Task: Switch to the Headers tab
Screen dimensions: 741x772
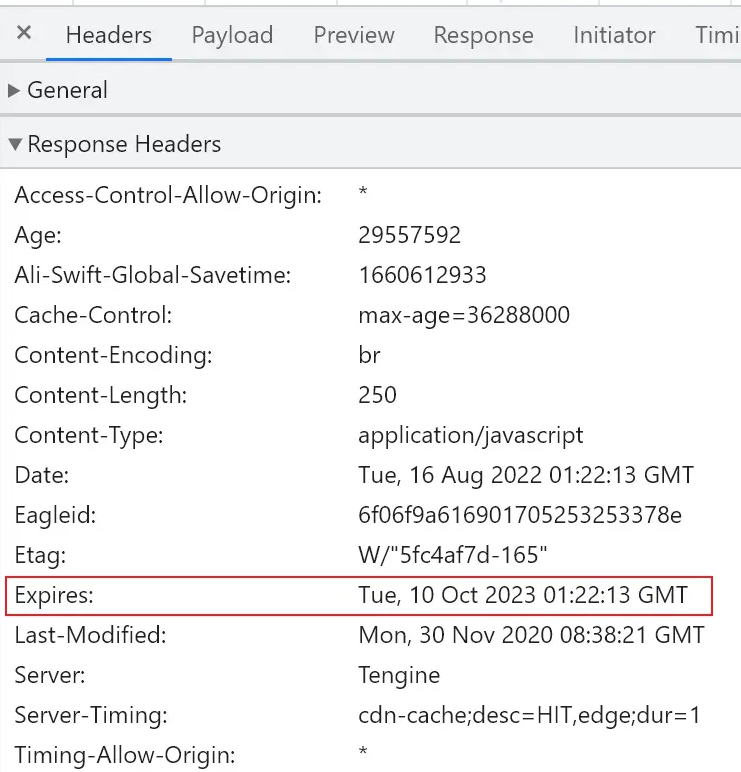Action: (x=109, y=35)
